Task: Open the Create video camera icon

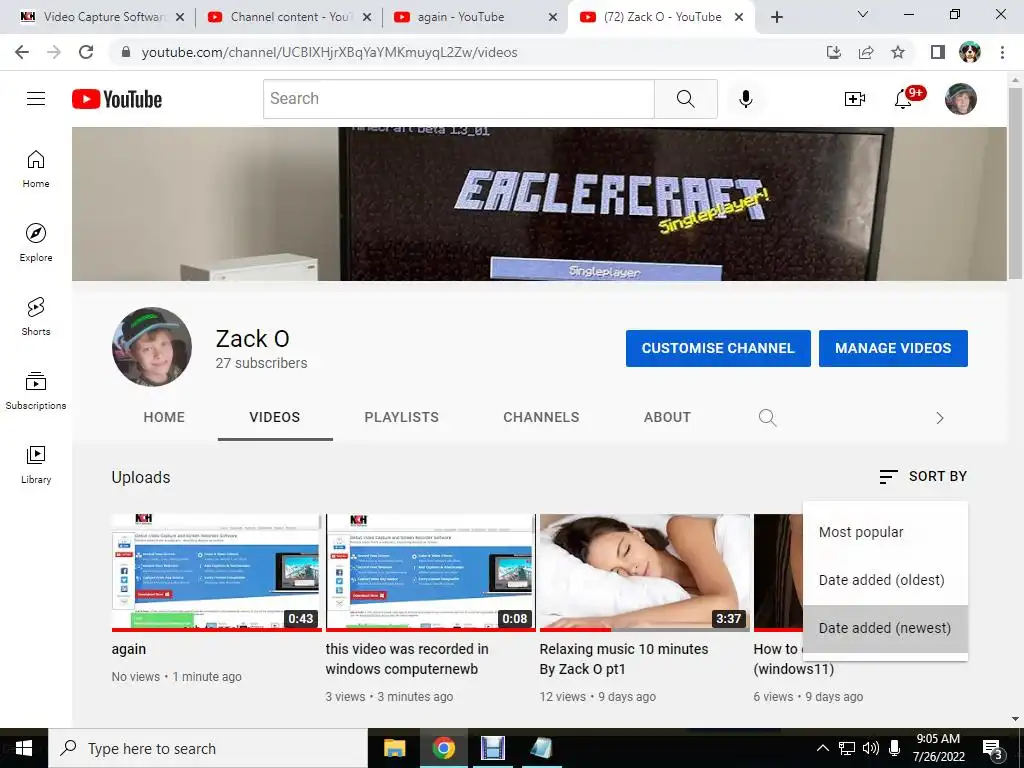Action: click(854, 99)
